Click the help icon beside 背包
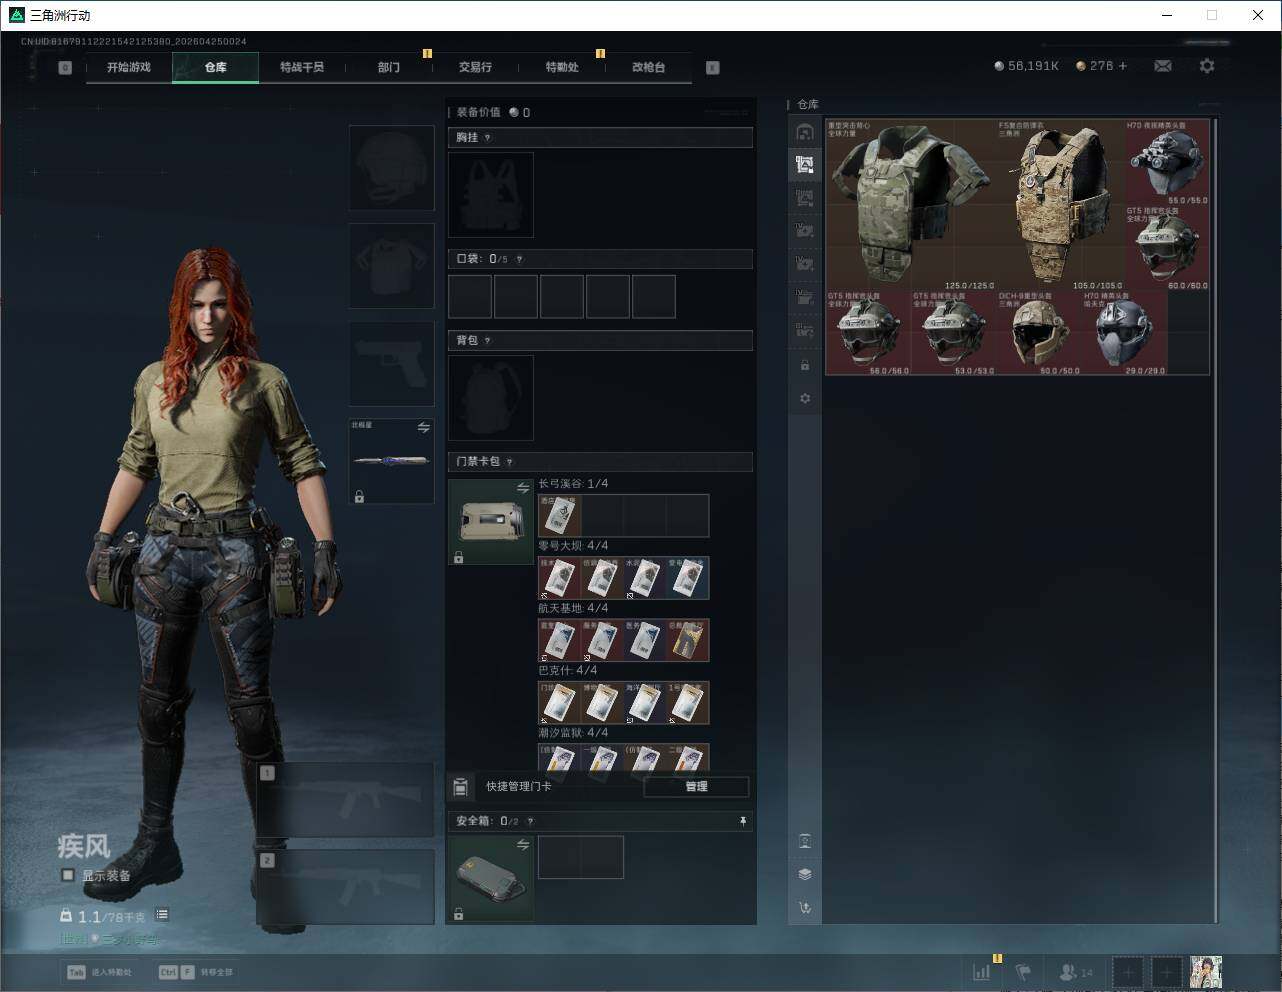The height and width of the screenshot is (992, 1282). [488, 341]
